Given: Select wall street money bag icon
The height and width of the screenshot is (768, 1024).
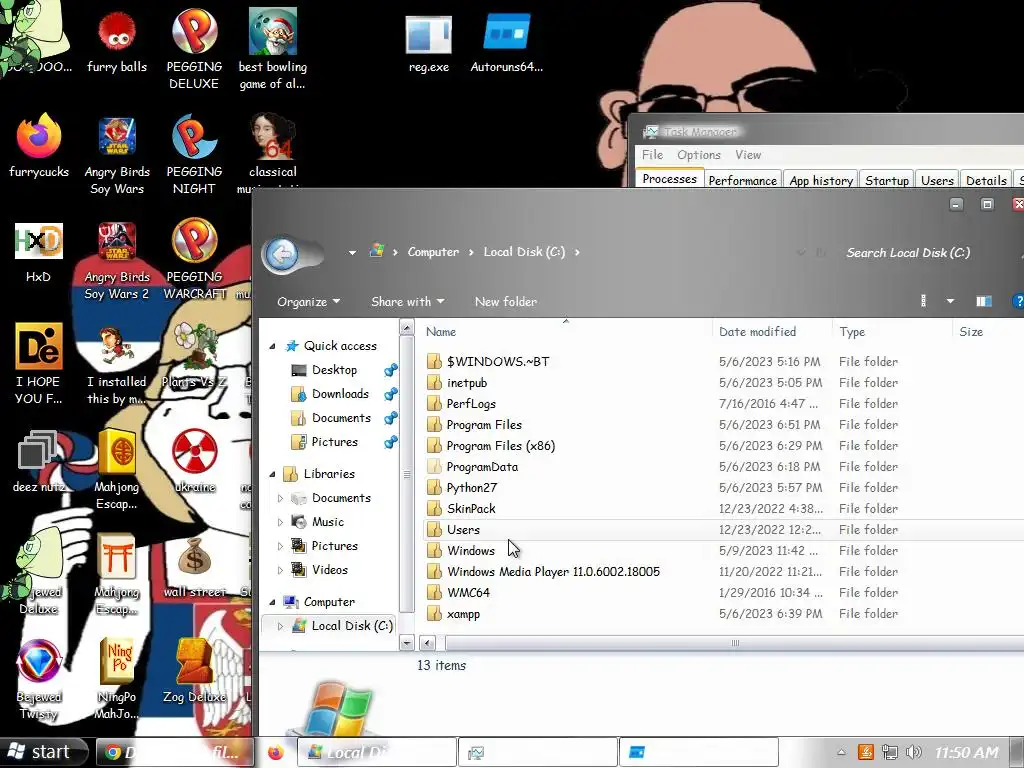Looking at the screenshot, I should click(195, 567).
